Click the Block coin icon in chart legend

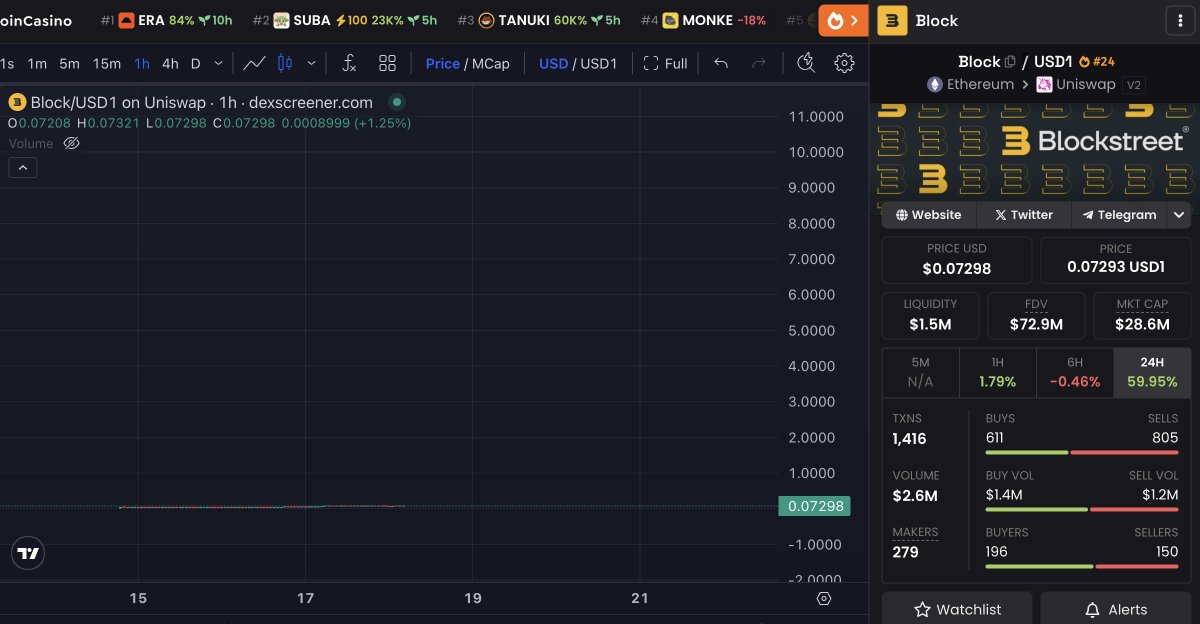coord(17,102)
